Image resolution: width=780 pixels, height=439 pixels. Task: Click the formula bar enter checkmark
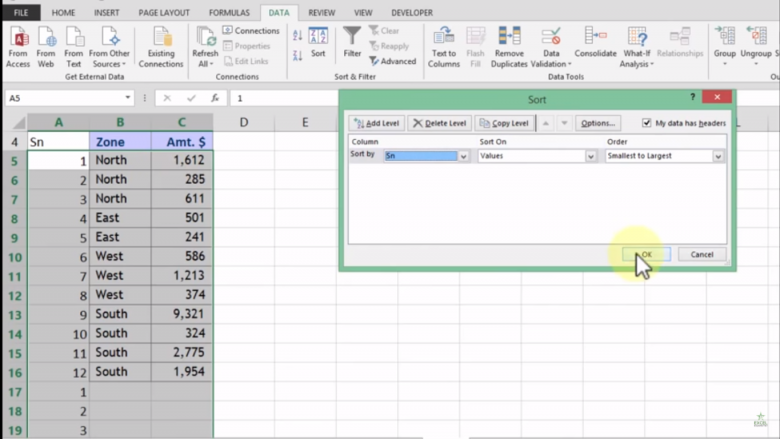pyautogui.click(x=191, y=98)
